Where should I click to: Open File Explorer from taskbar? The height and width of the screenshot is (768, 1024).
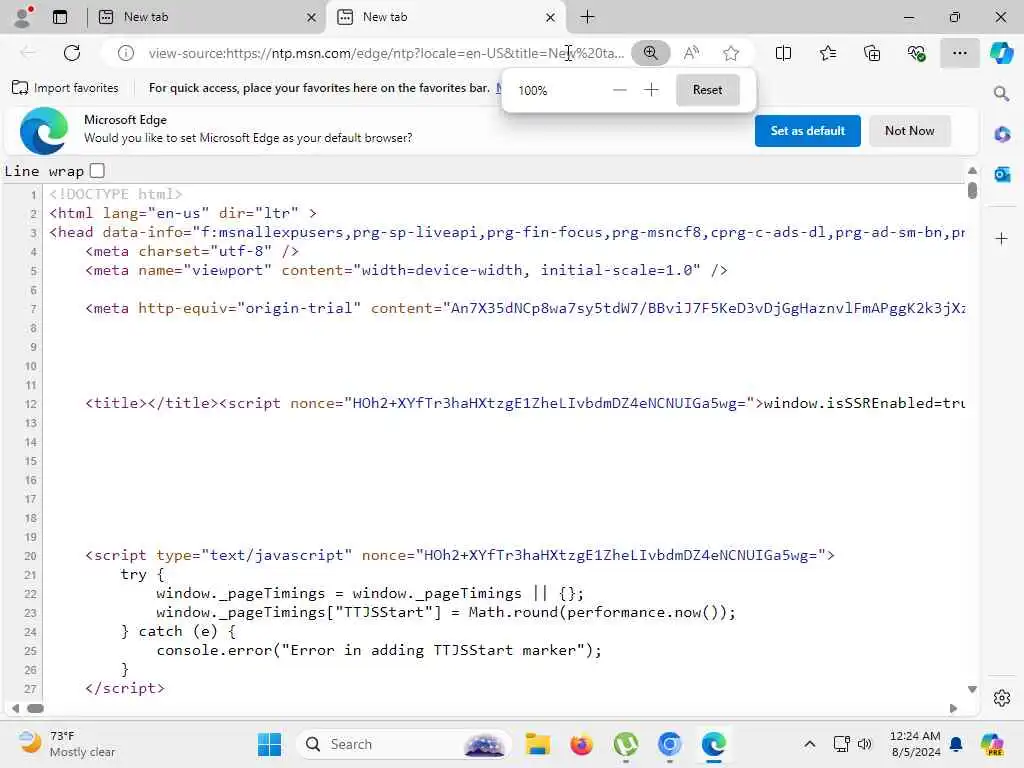tap(537, 744)
